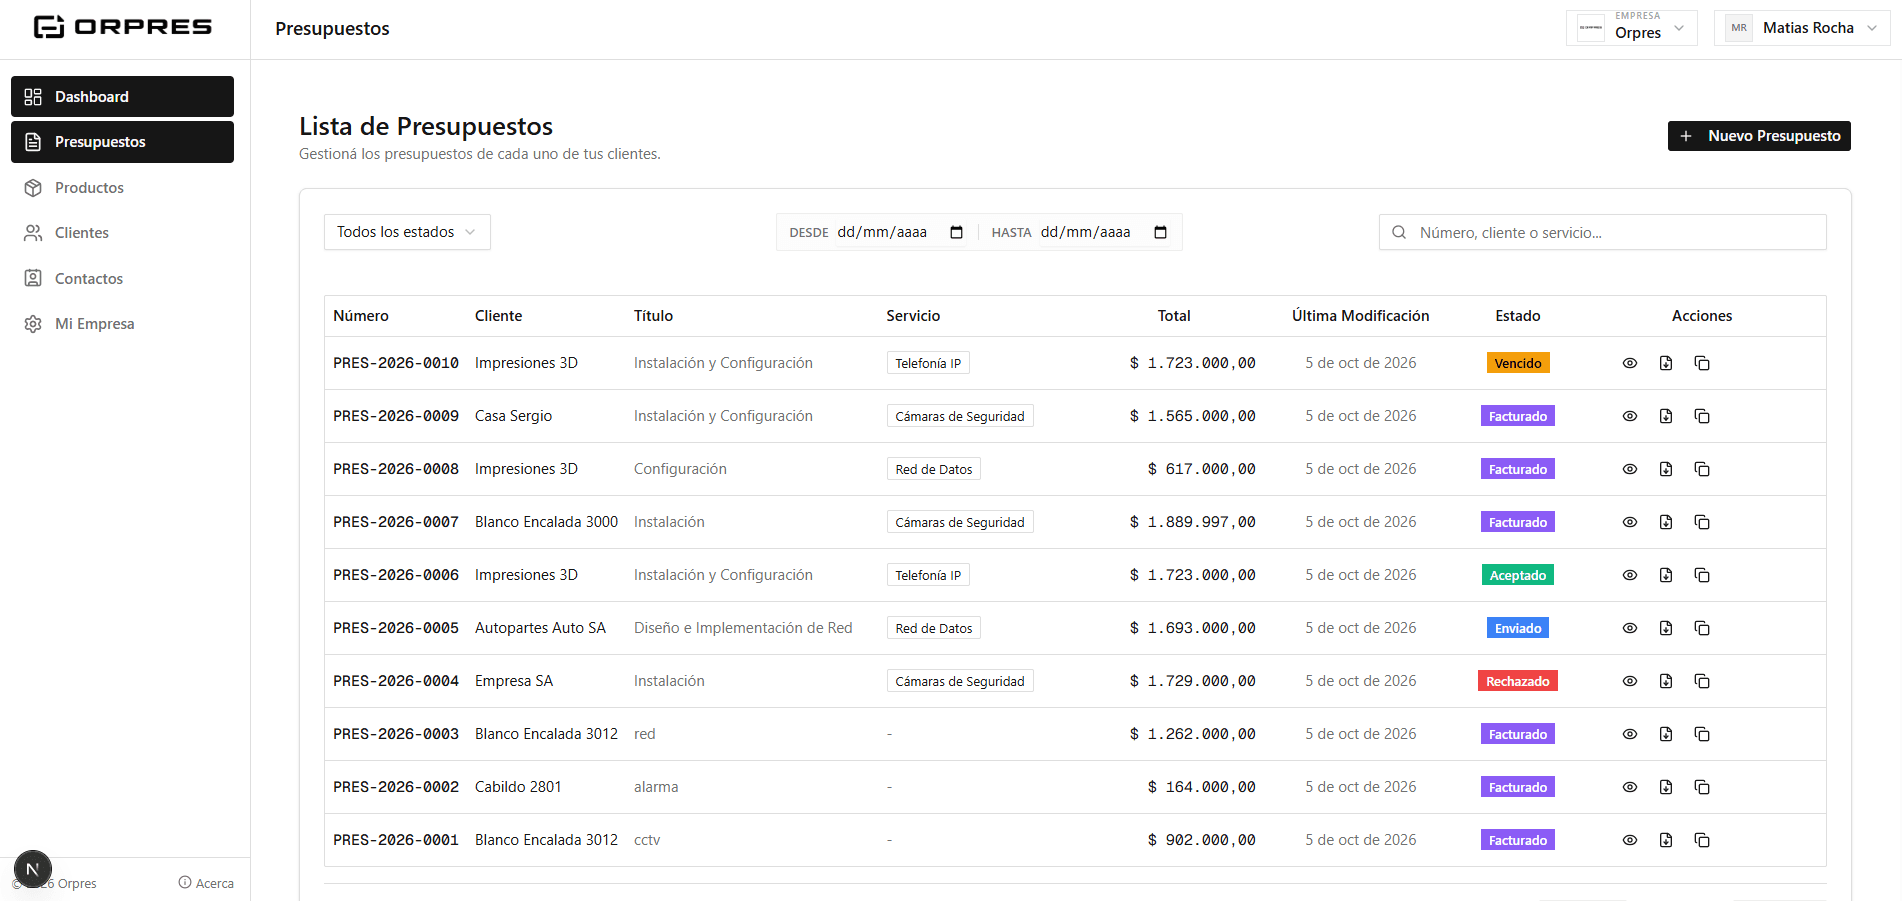Click the Rechazado status badge
This screenshot has height=901, width=1902.
click(x=1517, y=681)
